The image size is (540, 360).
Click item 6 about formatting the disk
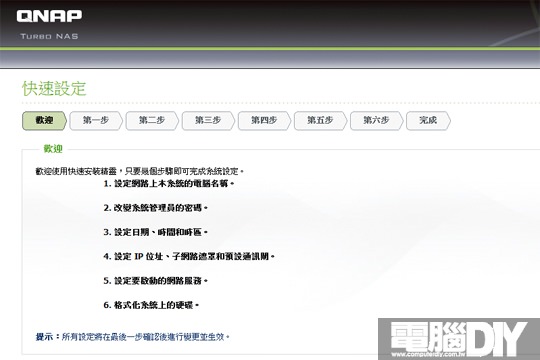151,305
